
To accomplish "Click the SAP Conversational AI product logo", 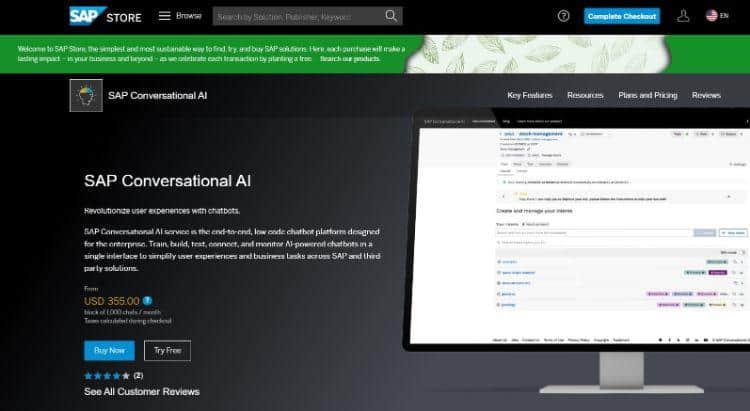I will (x=86, y=95).
